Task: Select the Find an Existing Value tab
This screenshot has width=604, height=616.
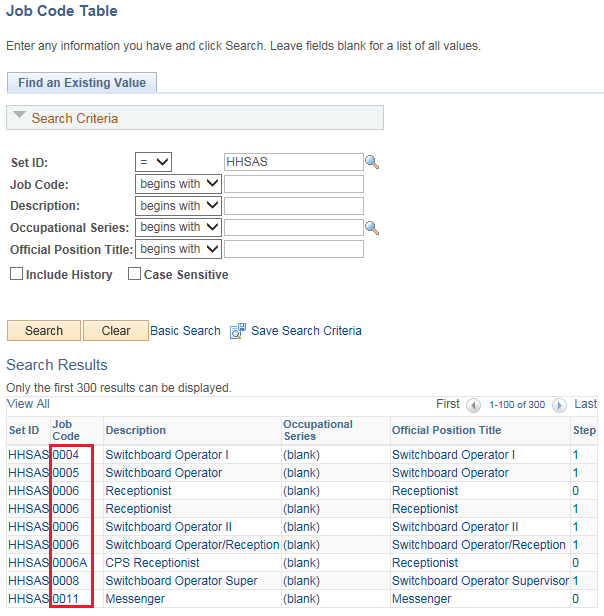Action: (x=81, y=83)
